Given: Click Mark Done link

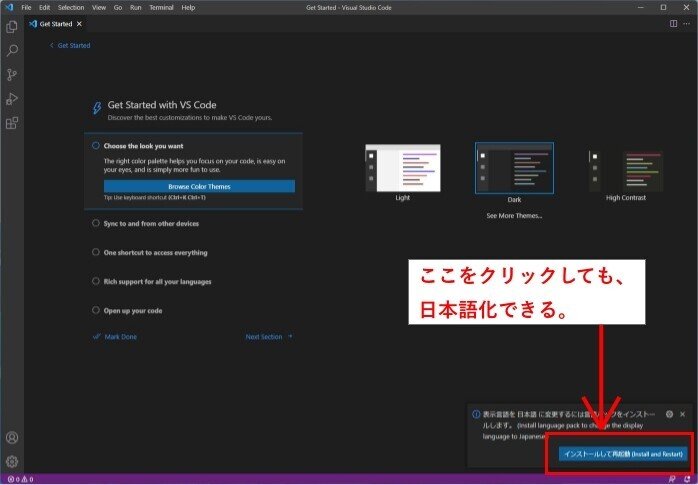Looking at the screenshot, I should coord(115,336).
